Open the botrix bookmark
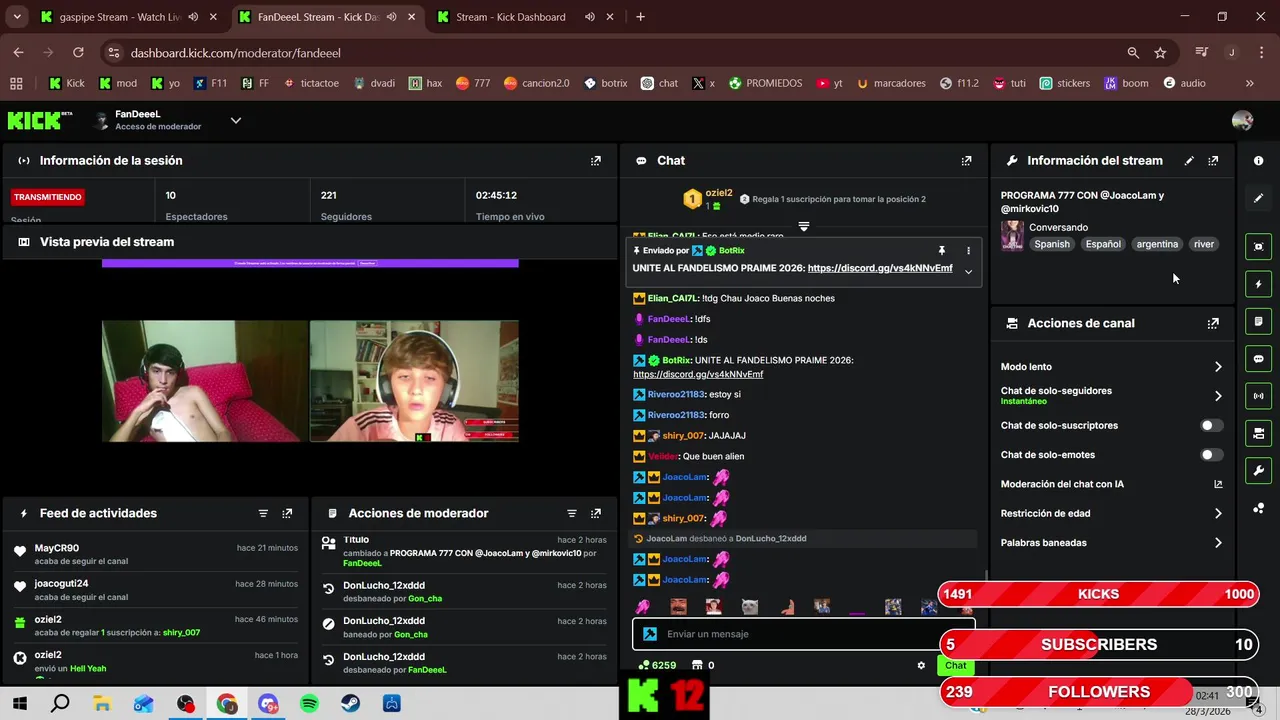Screen dimensions: 1280x720 [x=605, y=83]
